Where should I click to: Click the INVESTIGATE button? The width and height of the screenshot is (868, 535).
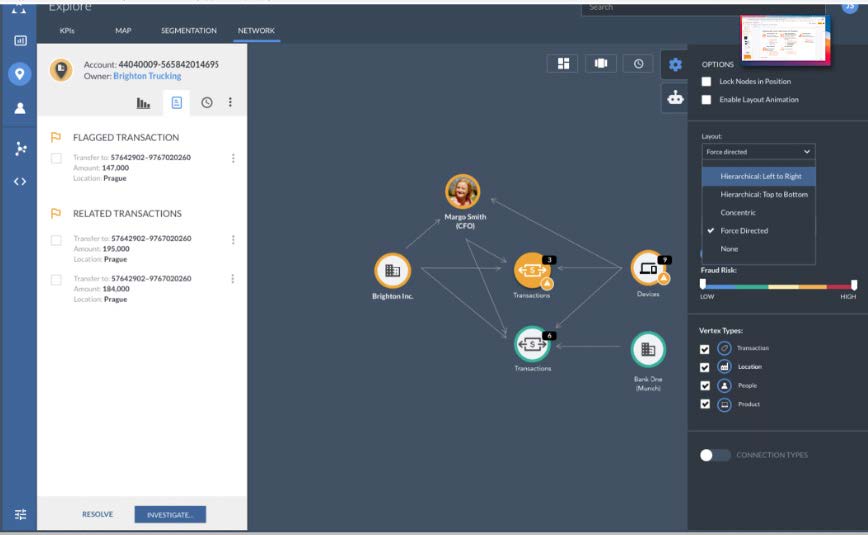(170, 515)
